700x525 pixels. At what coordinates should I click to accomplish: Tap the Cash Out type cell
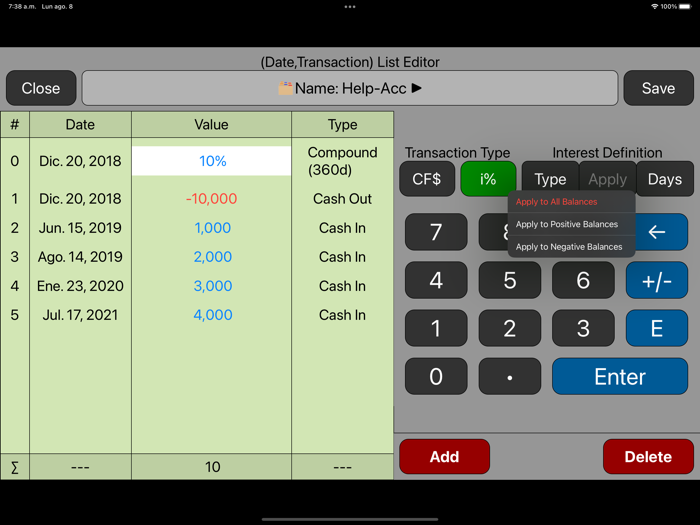(342, 199)
